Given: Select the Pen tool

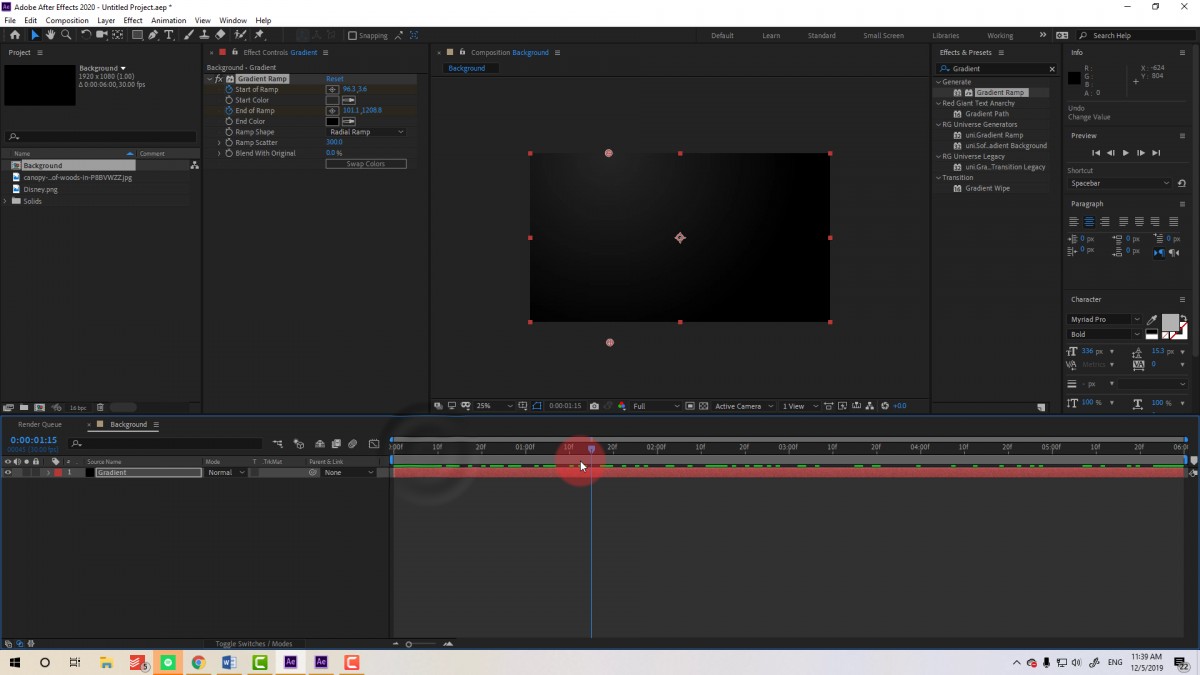Looking at the screenshot, I should click(x=153, y=35).
